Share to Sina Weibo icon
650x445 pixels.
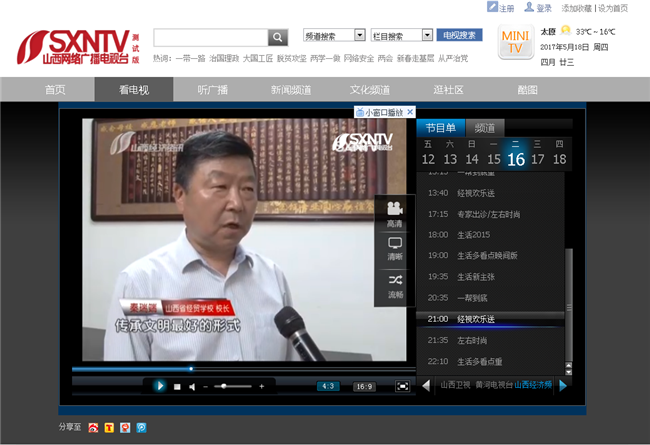tap(93, 428)
